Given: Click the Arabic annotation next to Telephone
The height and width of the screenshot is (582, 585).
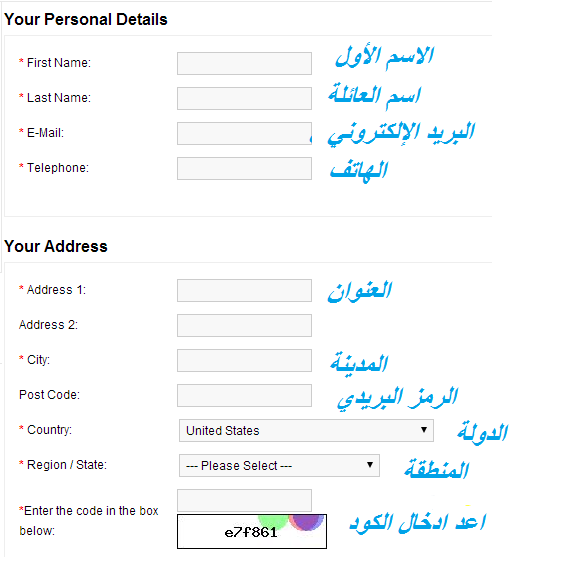Looking at the screenshot, I should (x=359, y=171).
